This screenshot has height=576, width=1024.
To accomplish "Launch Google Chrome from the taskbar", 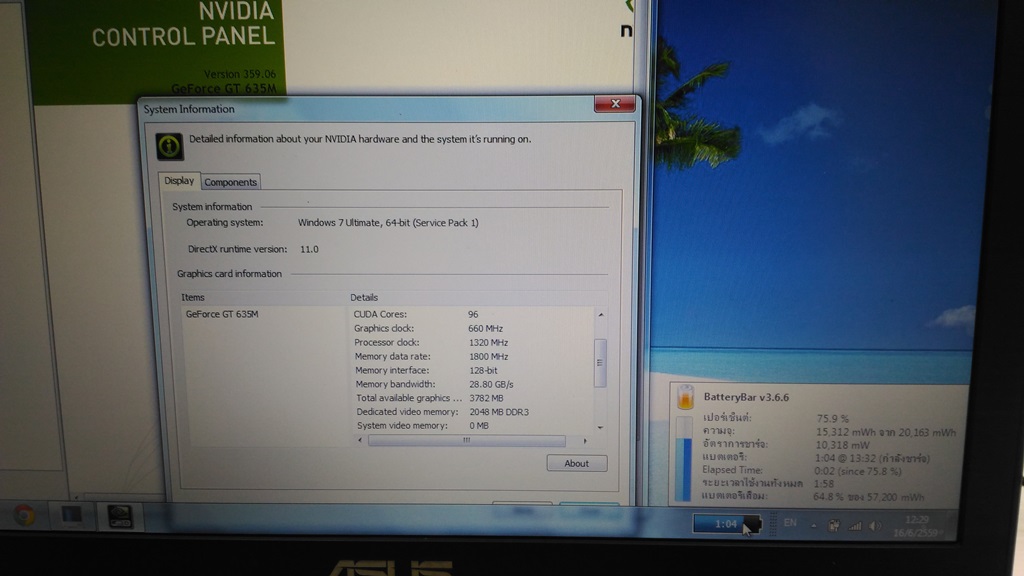I will pos(23,516).
